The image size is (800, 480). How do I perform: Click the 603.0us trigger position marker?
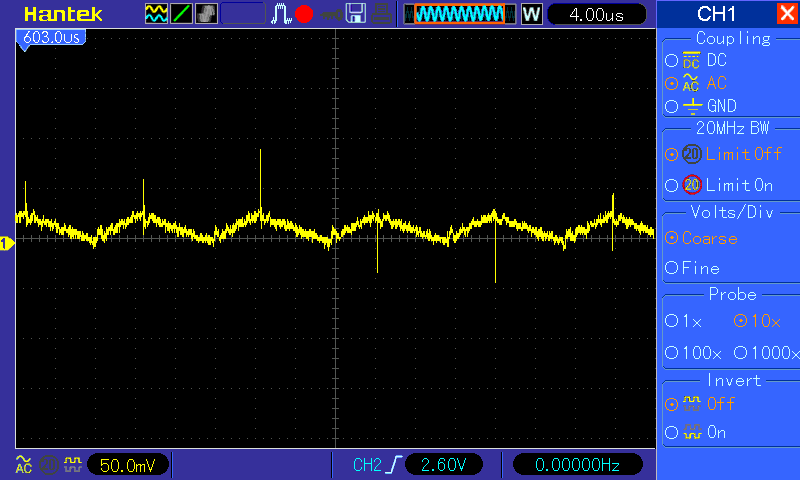point(51,38)
